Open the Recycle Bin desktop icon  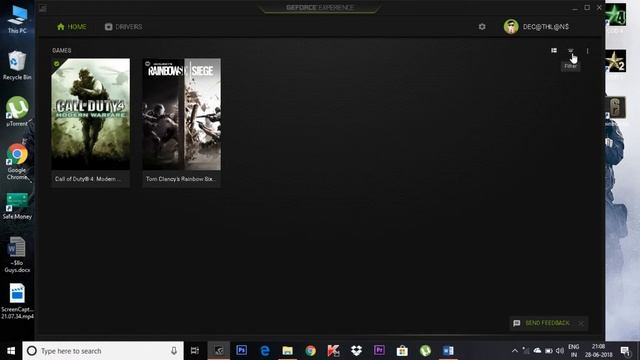coord(17,65)
